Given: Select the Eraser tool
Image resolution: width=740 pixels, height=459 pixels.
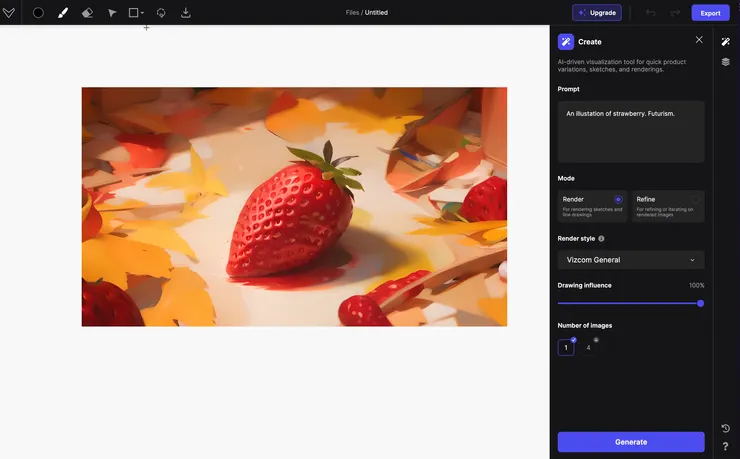Looking at the screenshot, I should point(86,13).
